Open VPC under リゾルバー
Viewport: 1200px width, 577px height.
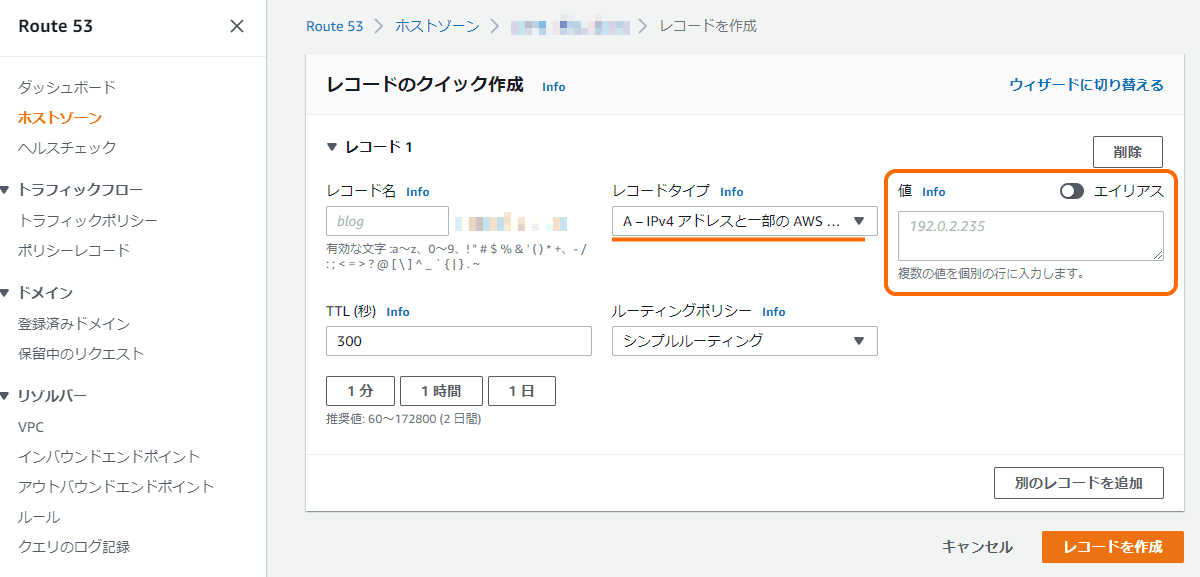point(31,427)
